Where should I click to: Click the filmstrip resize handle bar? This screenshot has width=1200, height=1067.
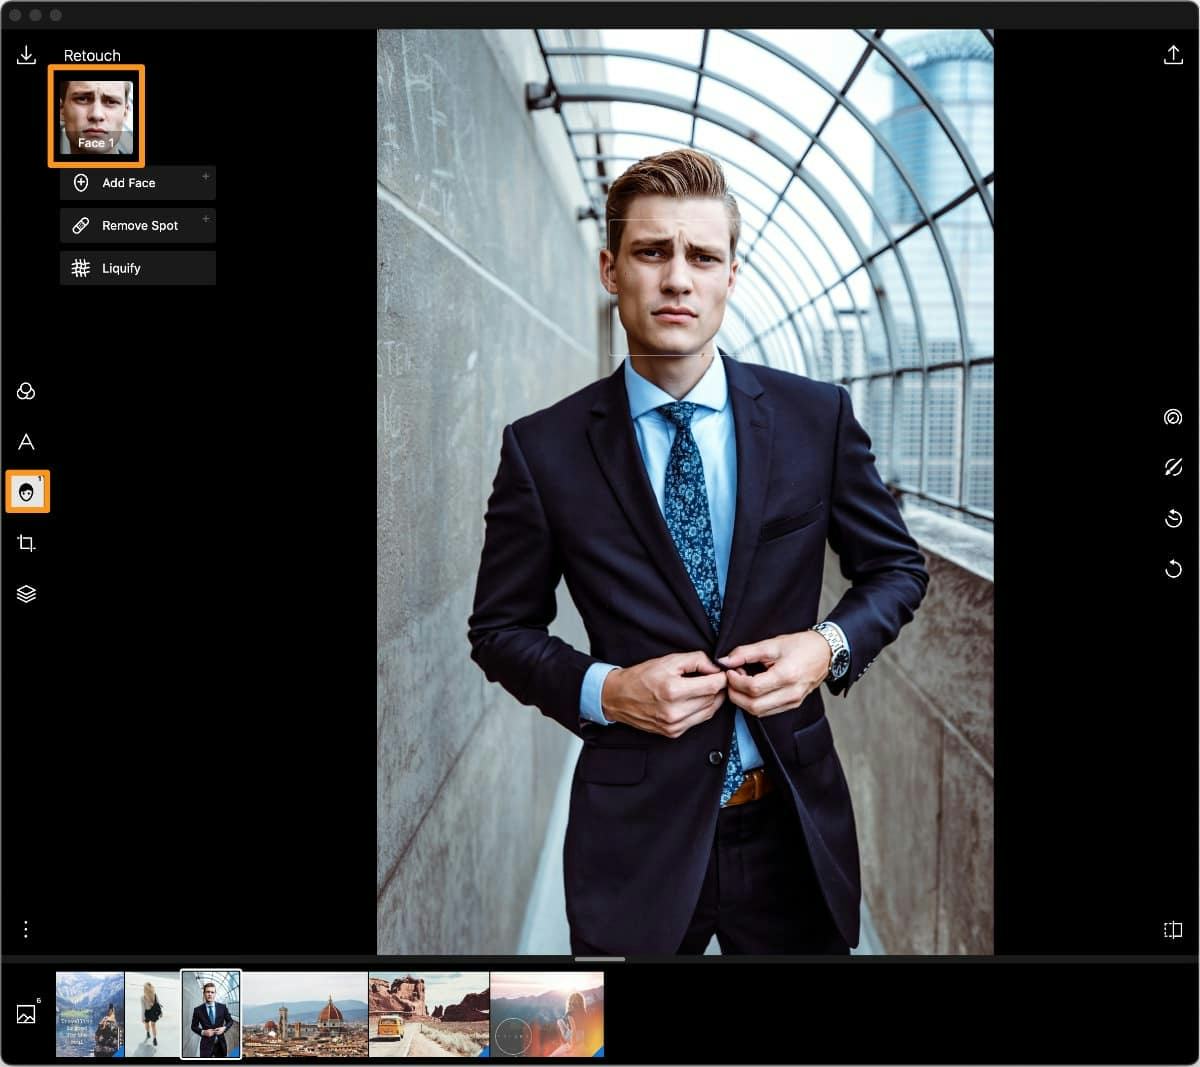pos(600,959)
